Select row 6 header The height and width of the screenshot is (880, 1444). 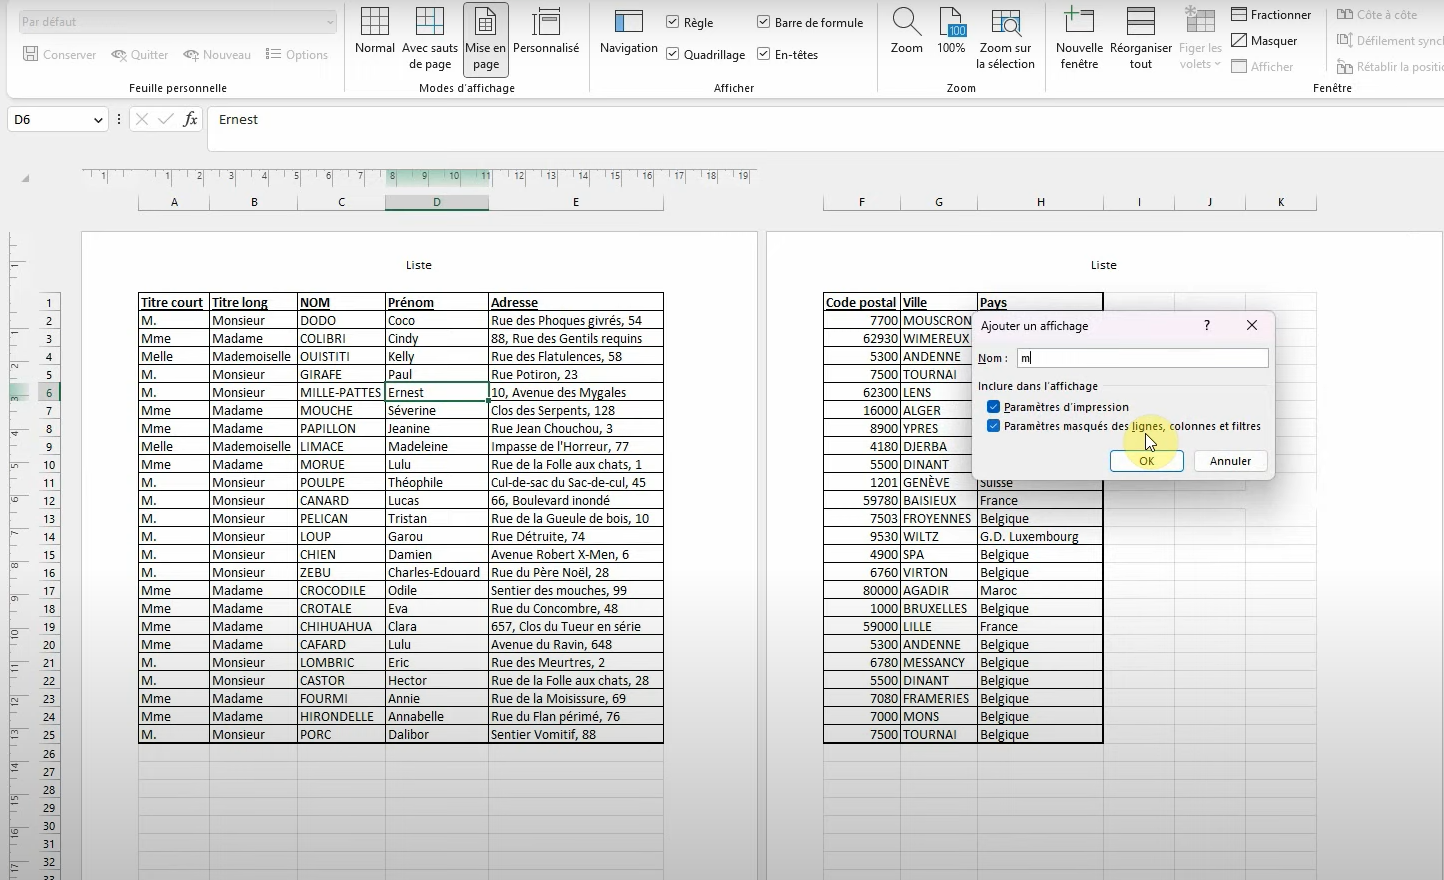(x=48, y=393)
